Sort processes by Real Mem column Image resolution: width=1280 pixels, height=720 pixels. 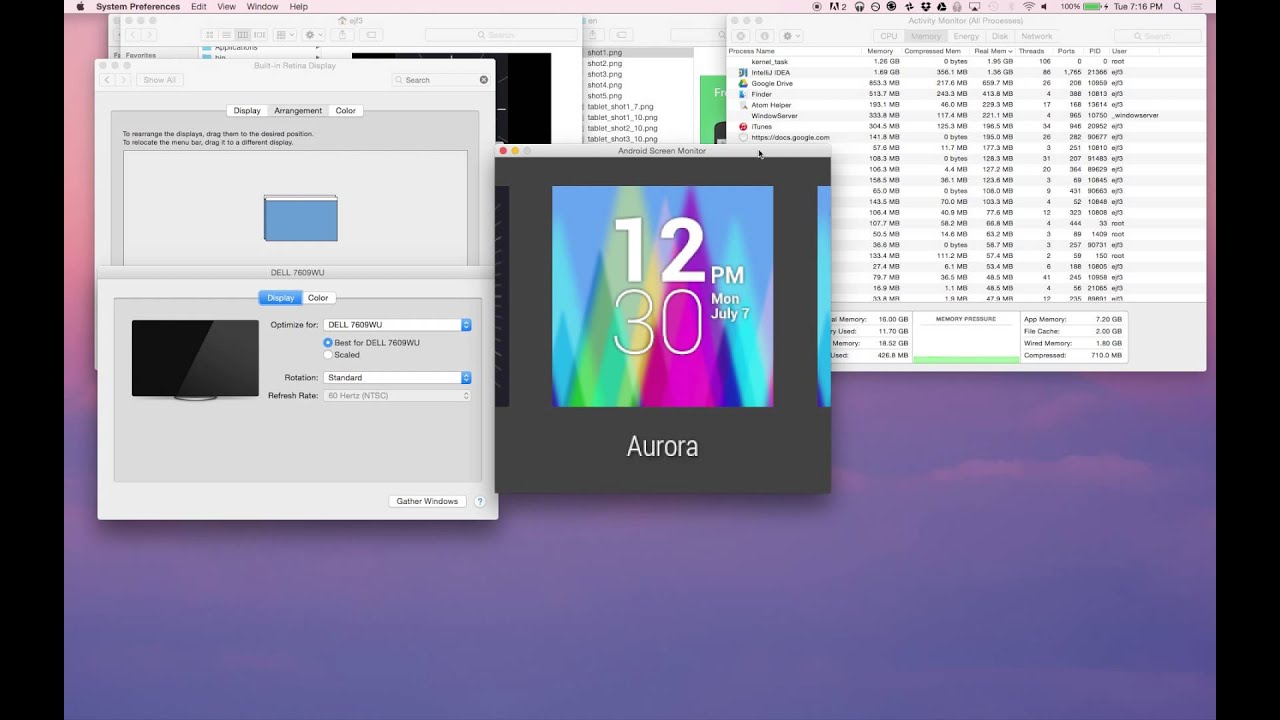click(992, 51)
